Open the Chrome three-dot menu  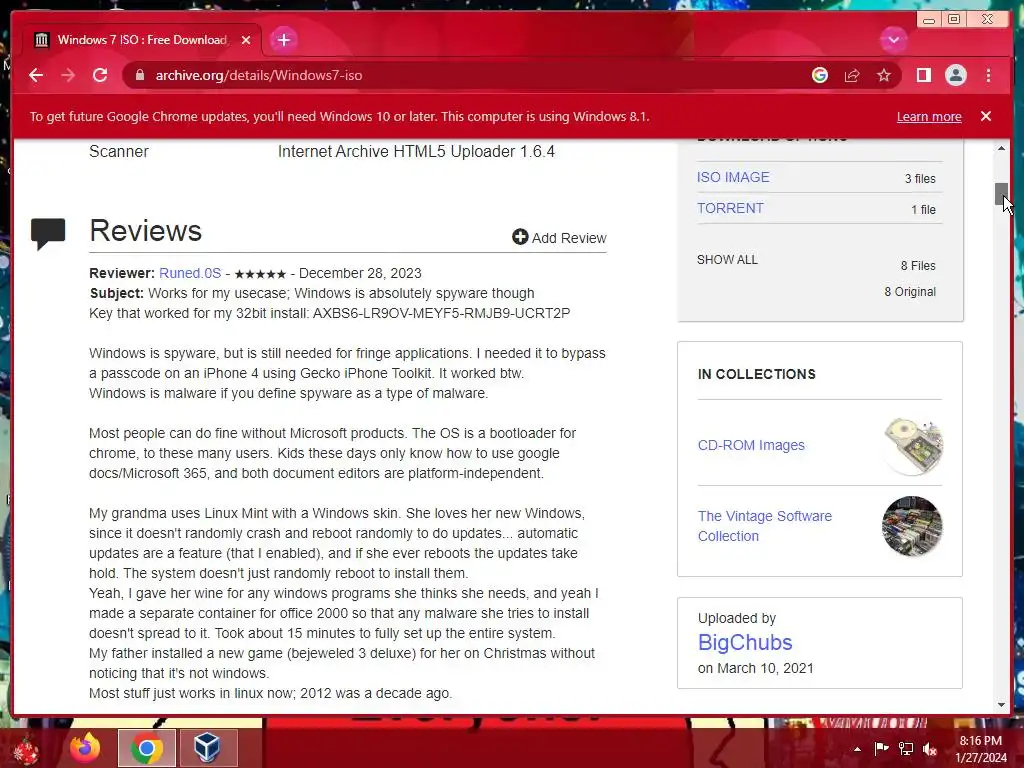(988, 75)
